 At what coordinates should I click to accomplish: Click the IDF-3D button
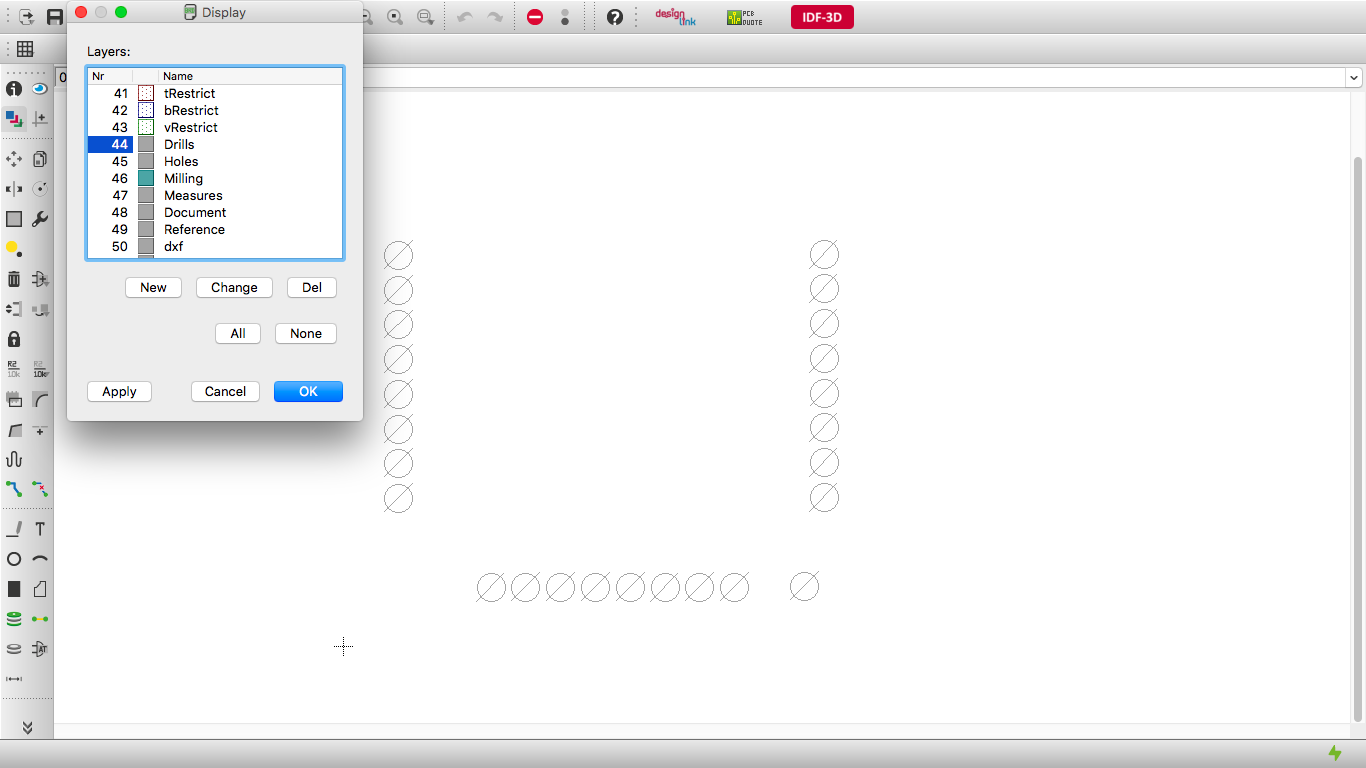click(x=822, y=17)
